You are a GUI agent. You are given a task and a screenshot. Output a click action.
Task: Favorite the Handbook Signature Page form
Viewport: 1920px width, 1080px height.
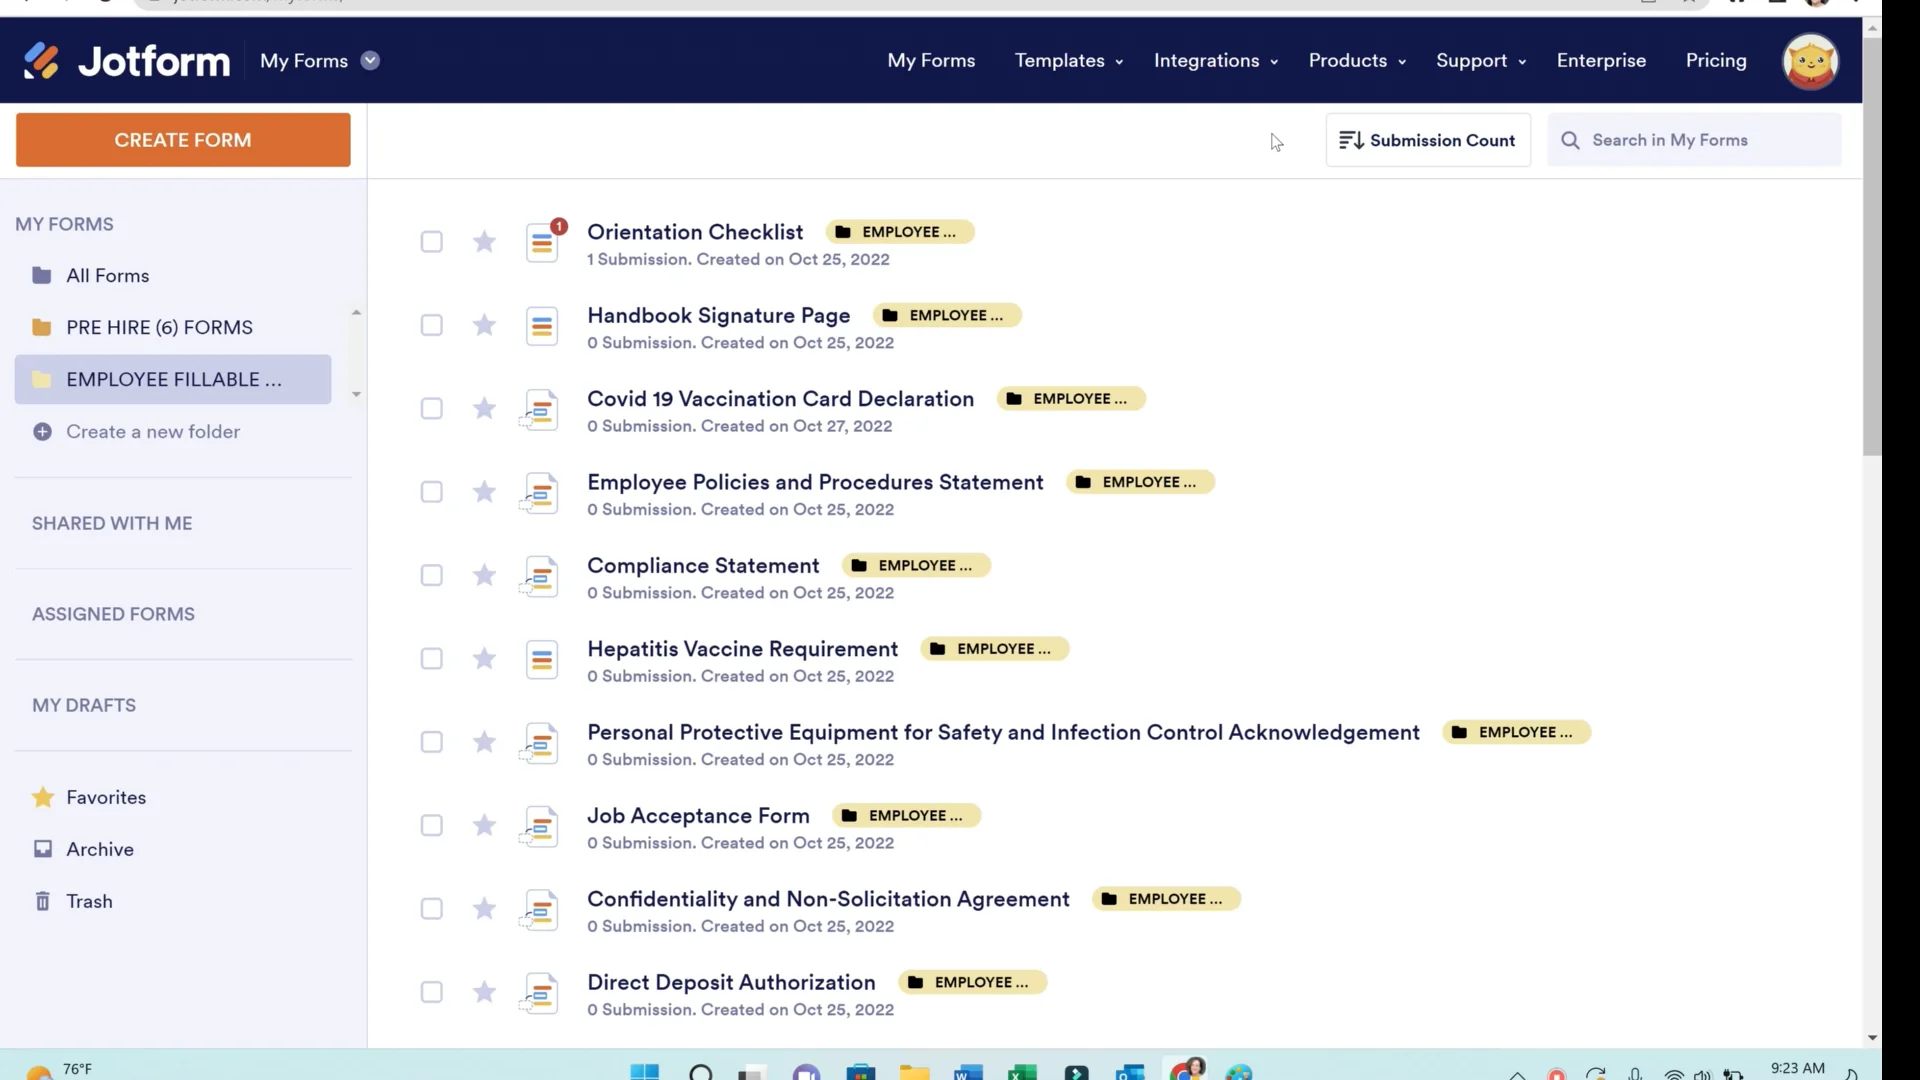click(483, 325)
